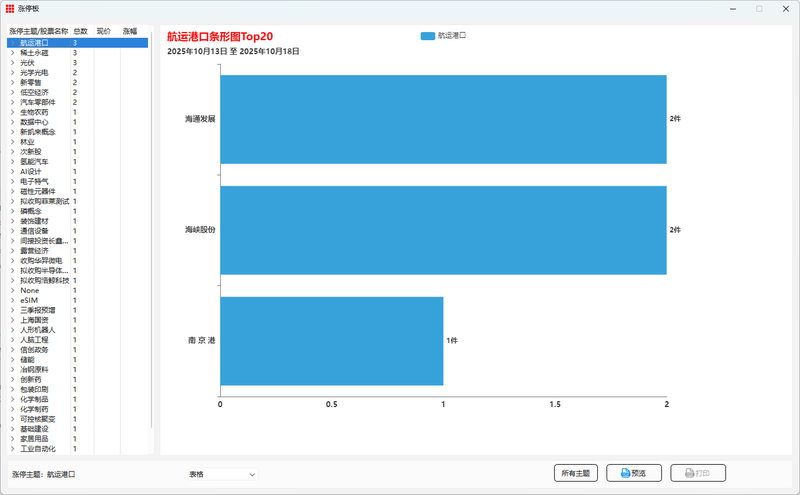This screenshot has height=495, width=800.
Task: Select the 林业 theme row
Action: pyautogui.click(x=78, y=142)
